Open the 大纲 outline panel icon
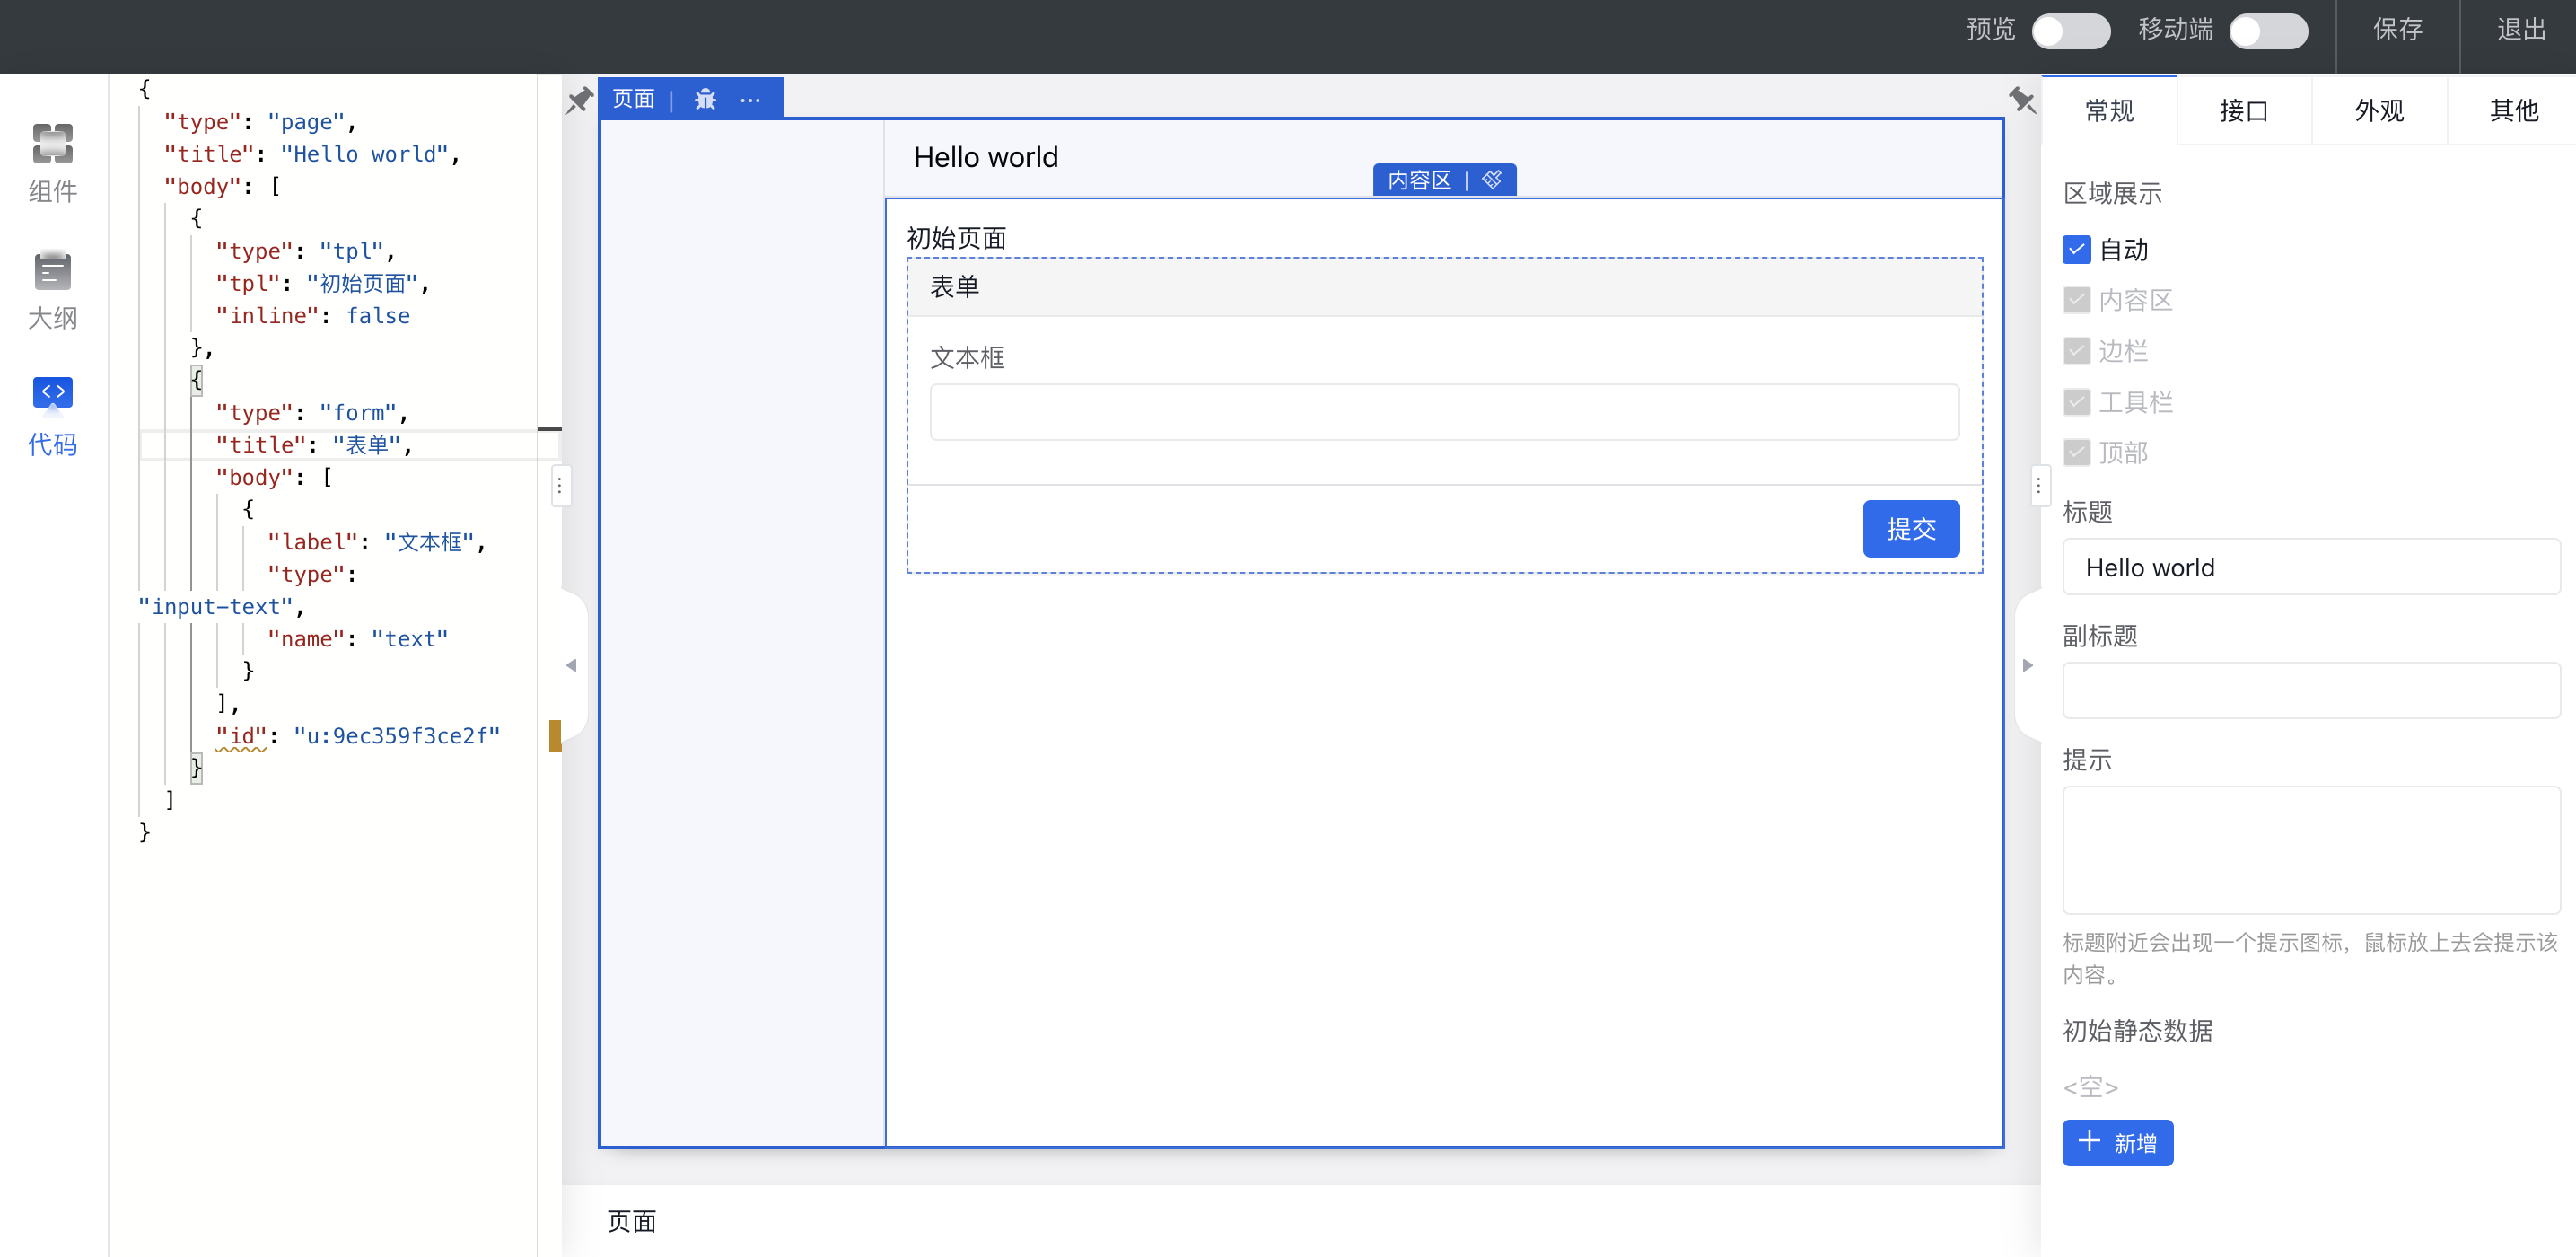The height and width of the screenshot is (1257, 2576). tap(52, 271)
